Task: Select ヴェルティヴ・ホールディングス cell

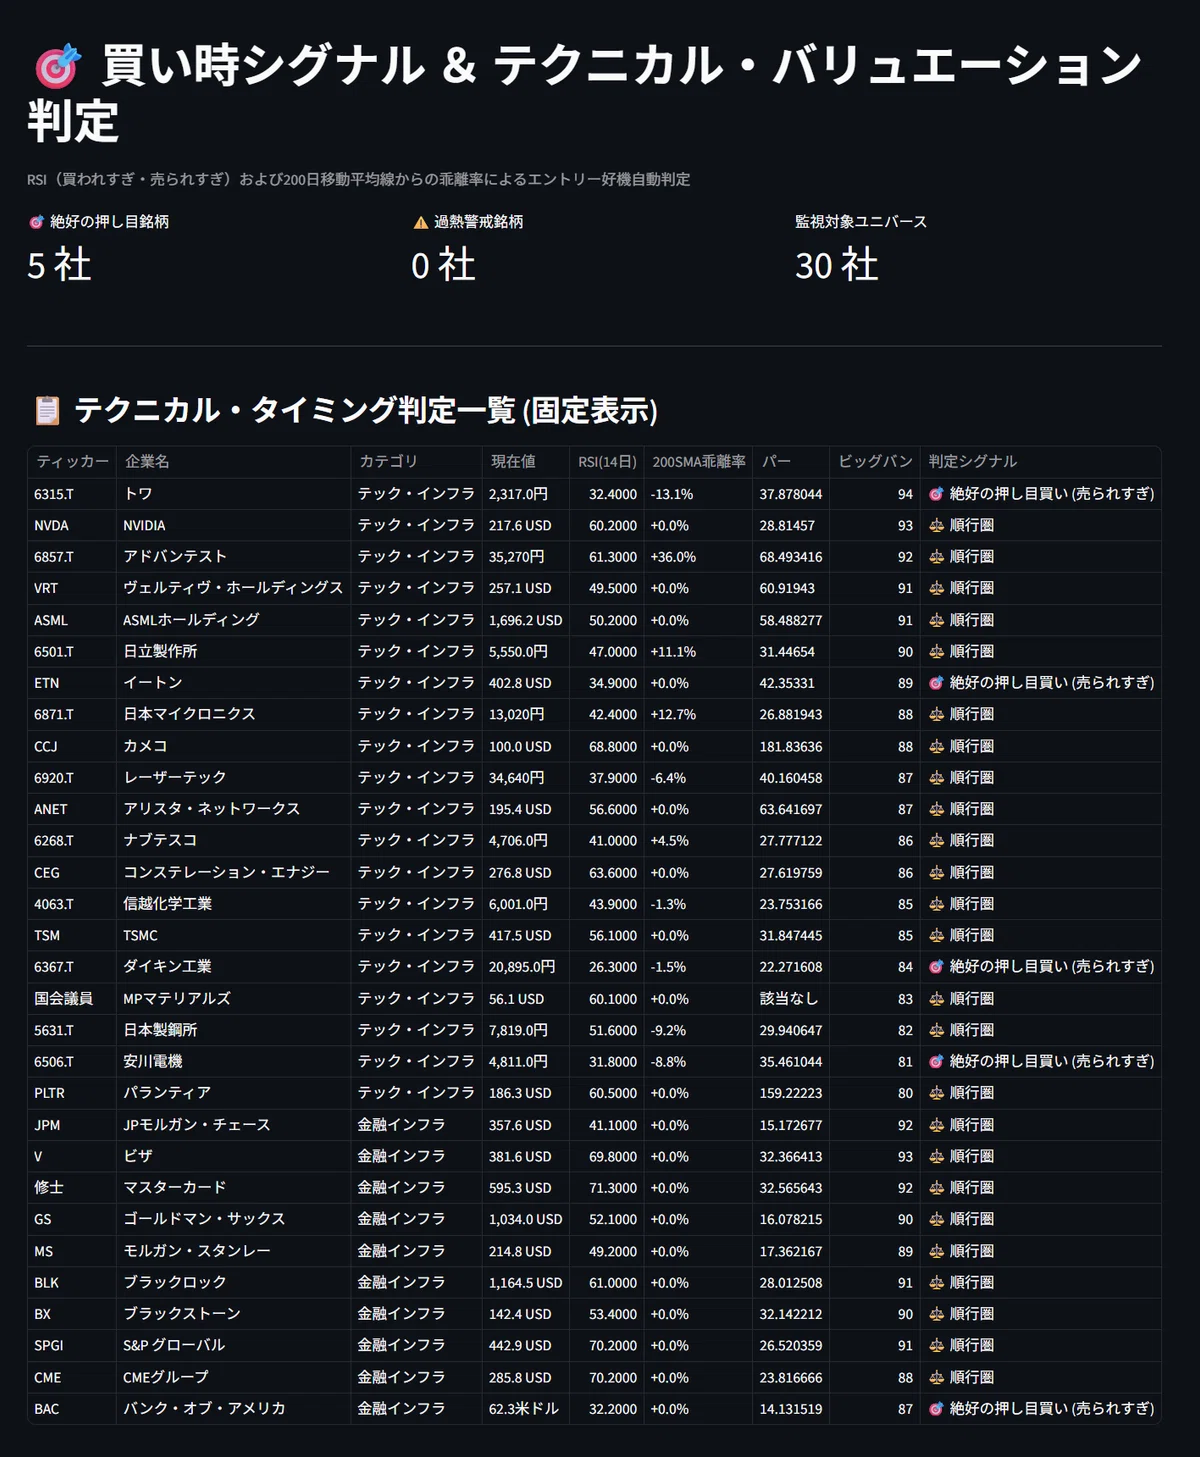Action: point(234,588)
